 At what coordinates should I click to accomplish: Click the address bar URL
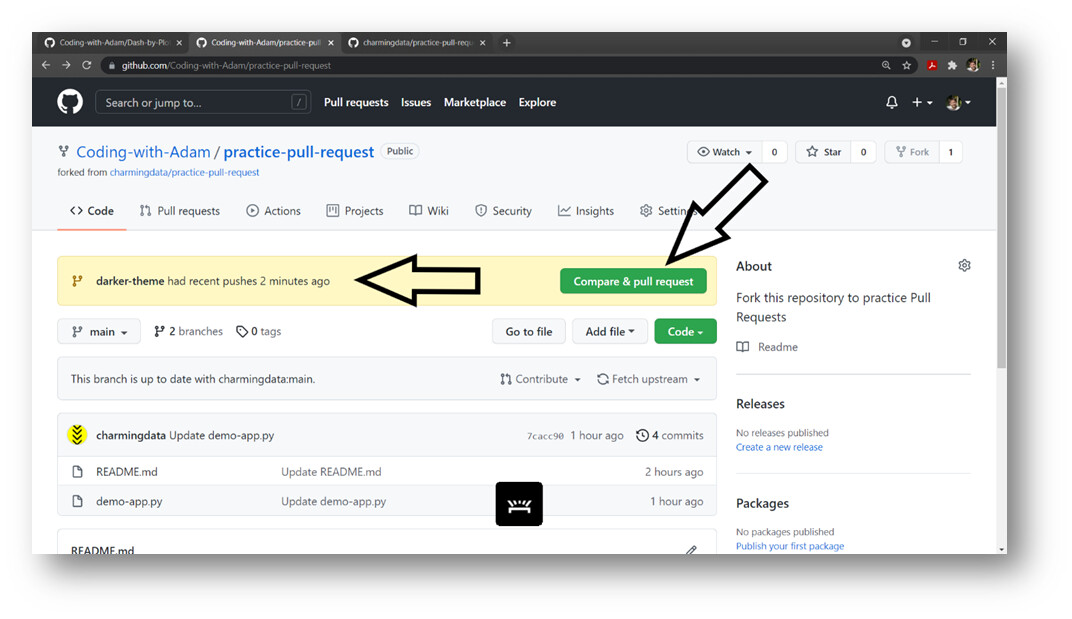(226, 66)
